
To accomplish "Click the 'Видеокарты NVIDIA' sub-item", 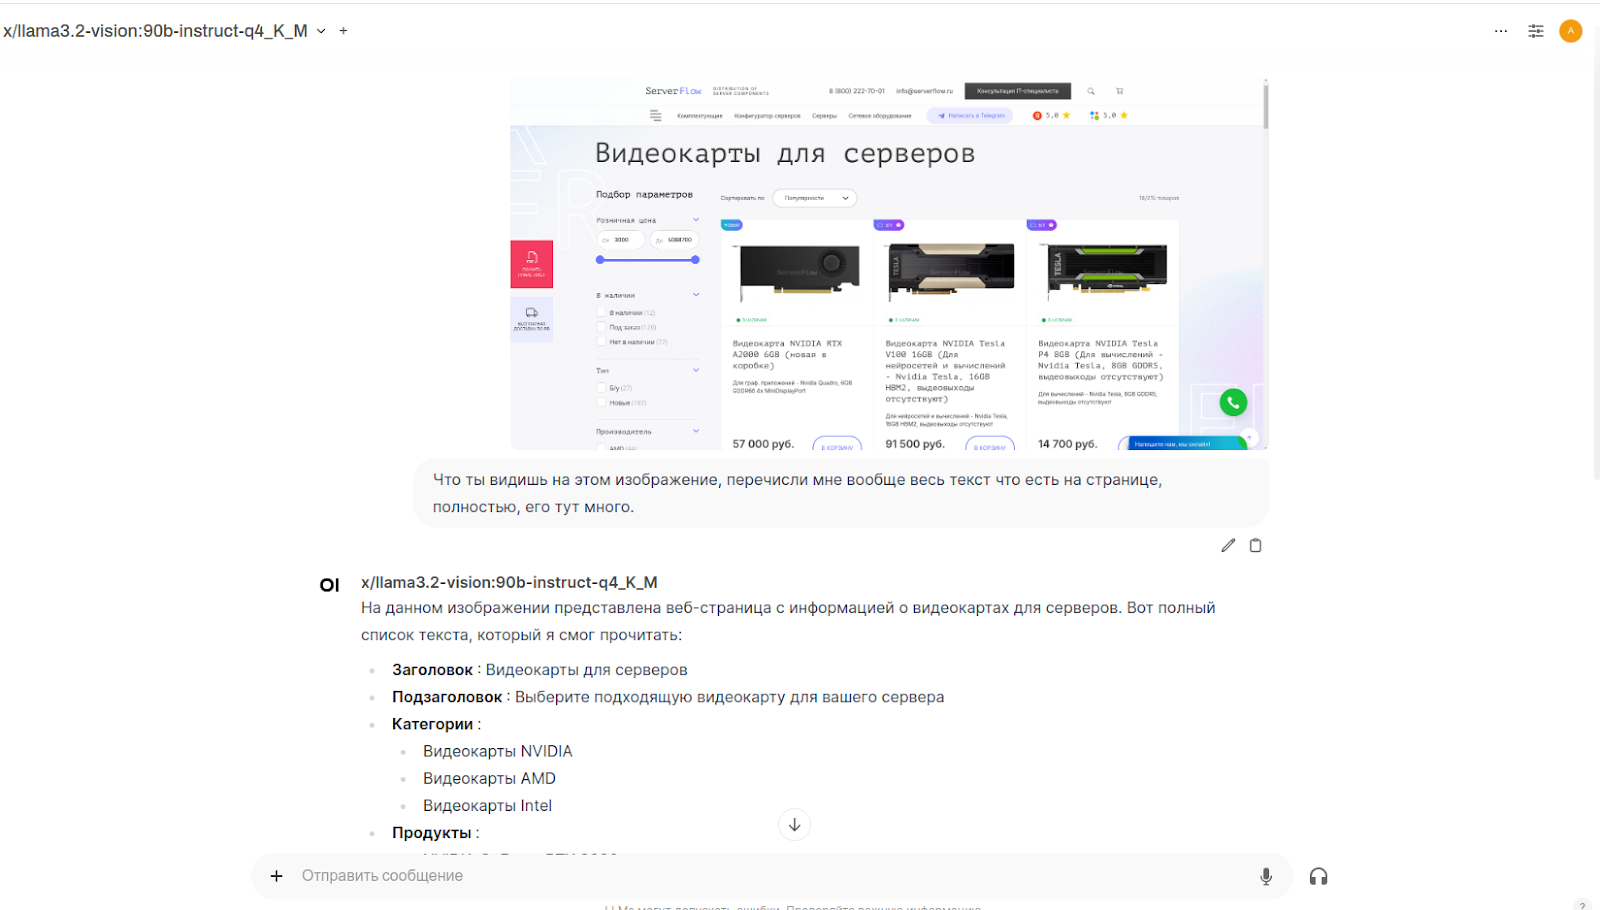I will tap(498, 751).
